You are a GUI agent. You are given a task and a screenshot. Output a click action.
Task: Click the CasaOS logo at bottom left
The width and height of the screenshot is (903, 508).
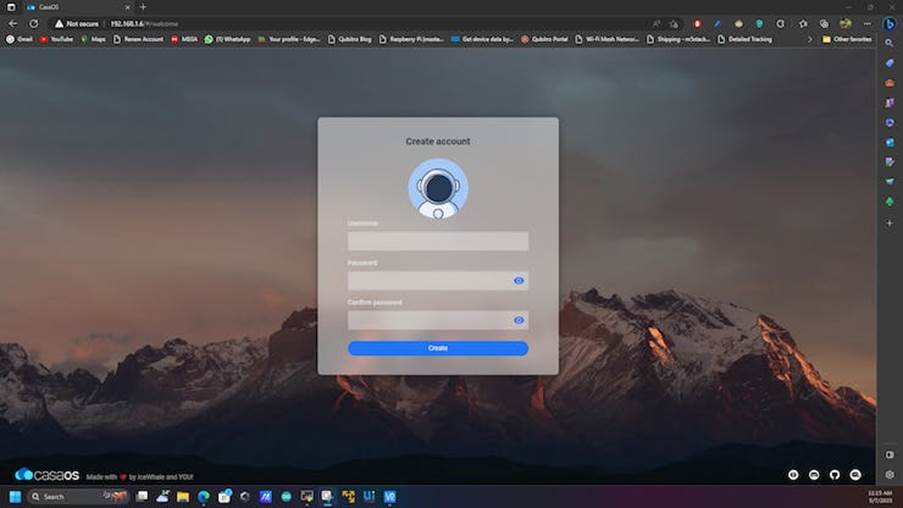tap(47, 475)
